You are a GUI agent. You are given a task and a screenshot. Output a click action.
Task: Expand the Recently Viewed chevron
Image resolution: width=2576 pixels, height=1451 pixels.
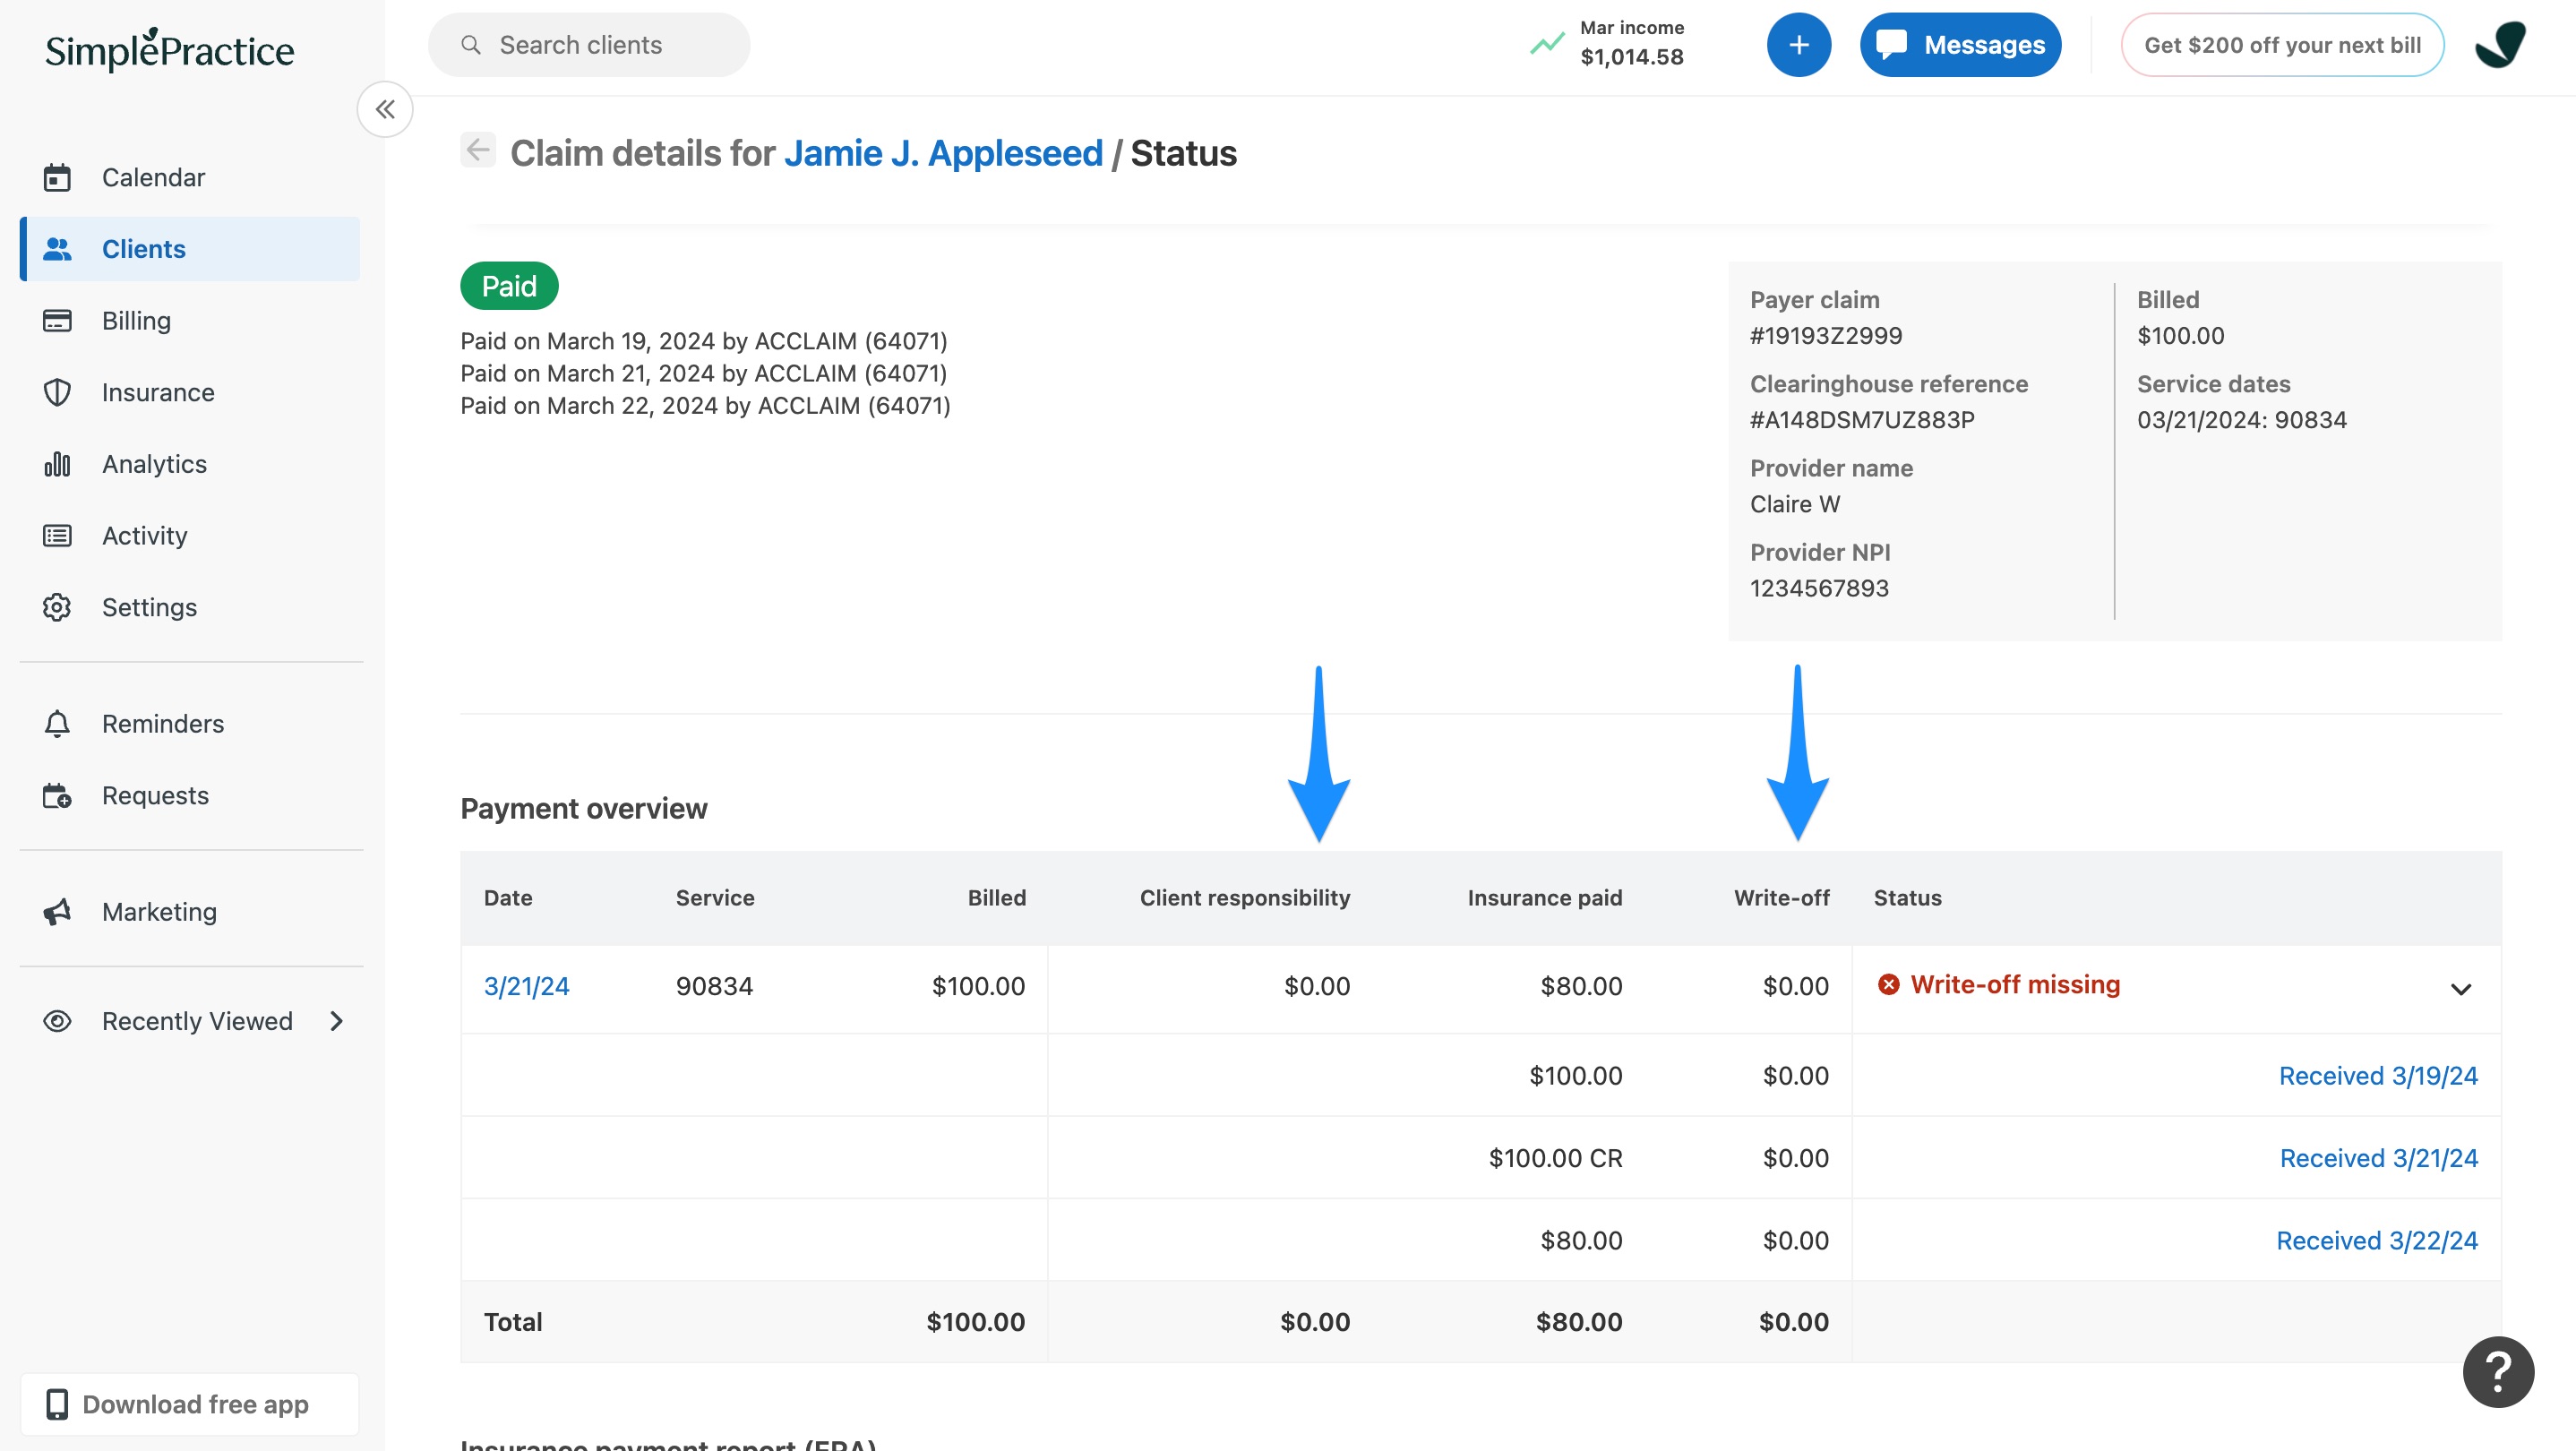336,1021
